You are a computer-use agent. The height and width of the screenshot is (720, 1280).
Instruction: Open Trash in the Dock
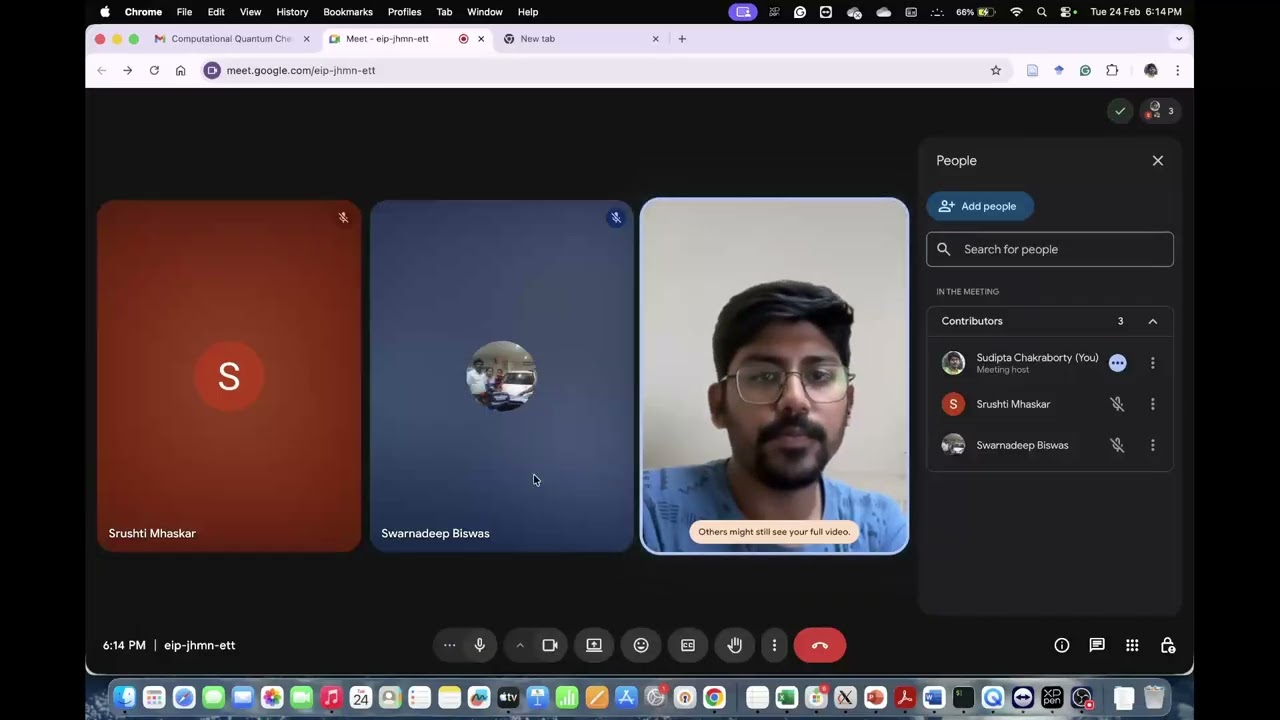click(x=1154, y=697)
